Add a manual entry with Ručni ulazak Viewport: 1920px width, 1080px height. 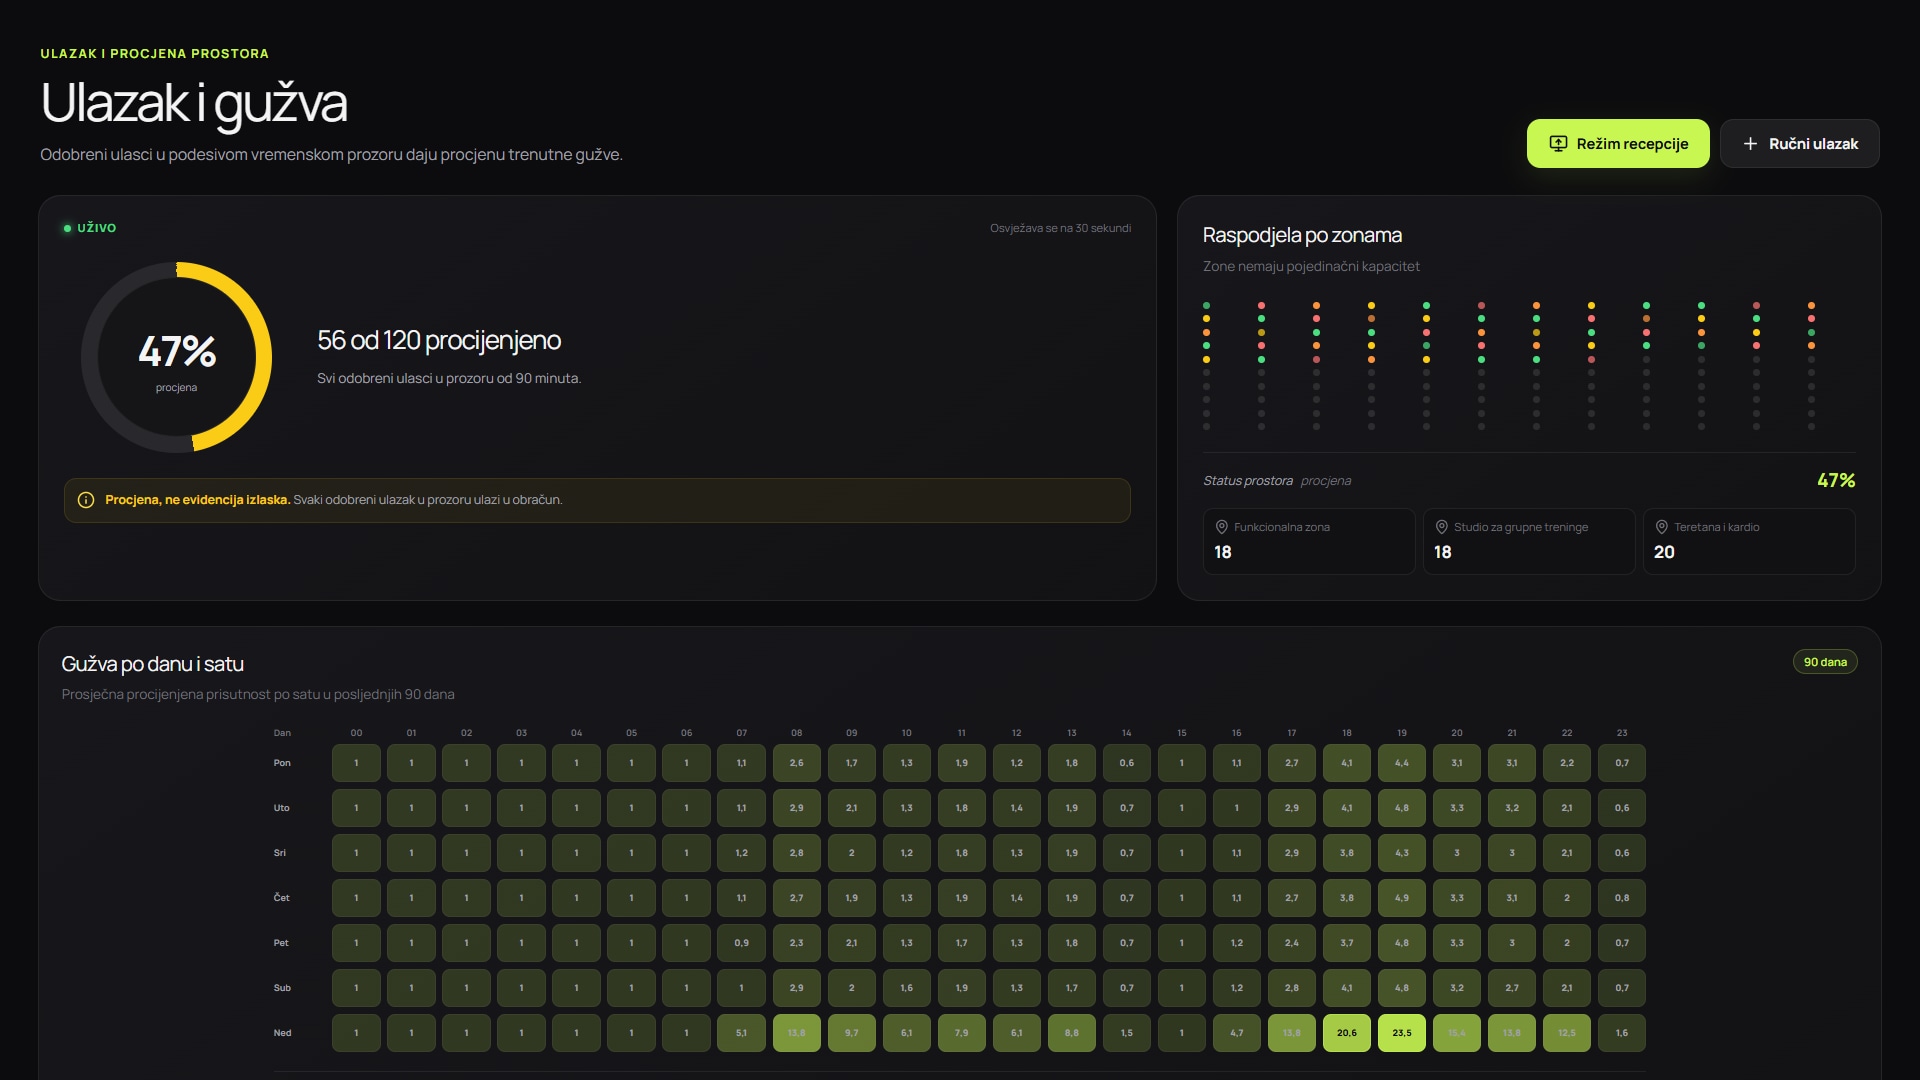(x=1800, y=144)
